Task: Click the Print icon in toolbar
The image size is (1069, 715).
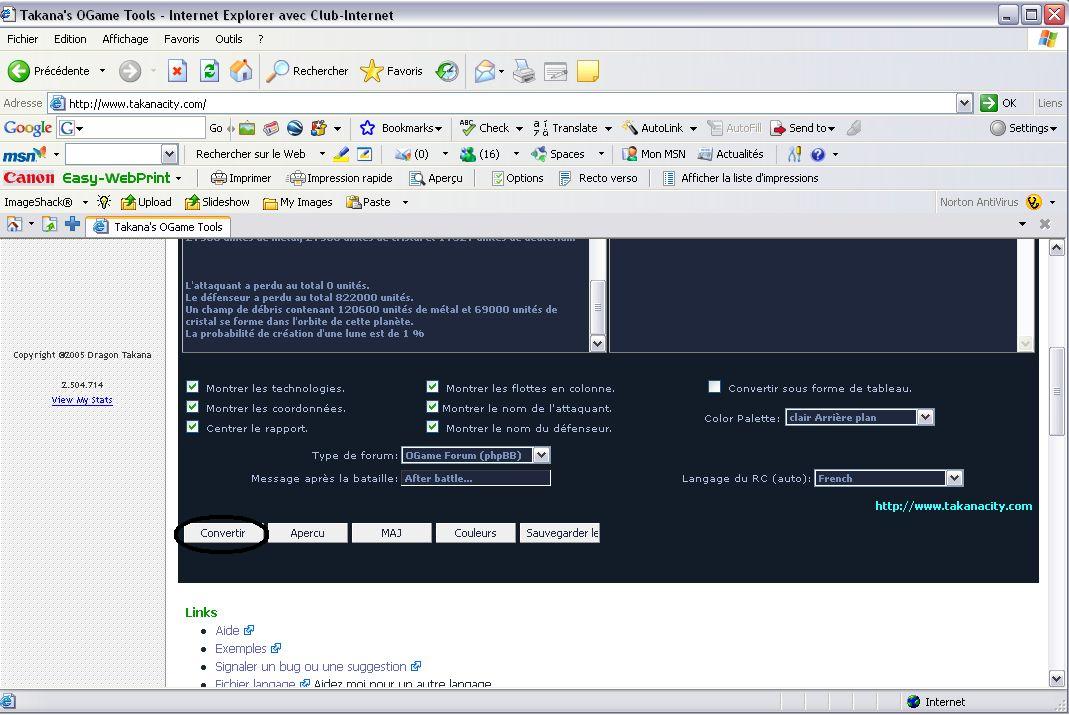Action: coord(524,71)
